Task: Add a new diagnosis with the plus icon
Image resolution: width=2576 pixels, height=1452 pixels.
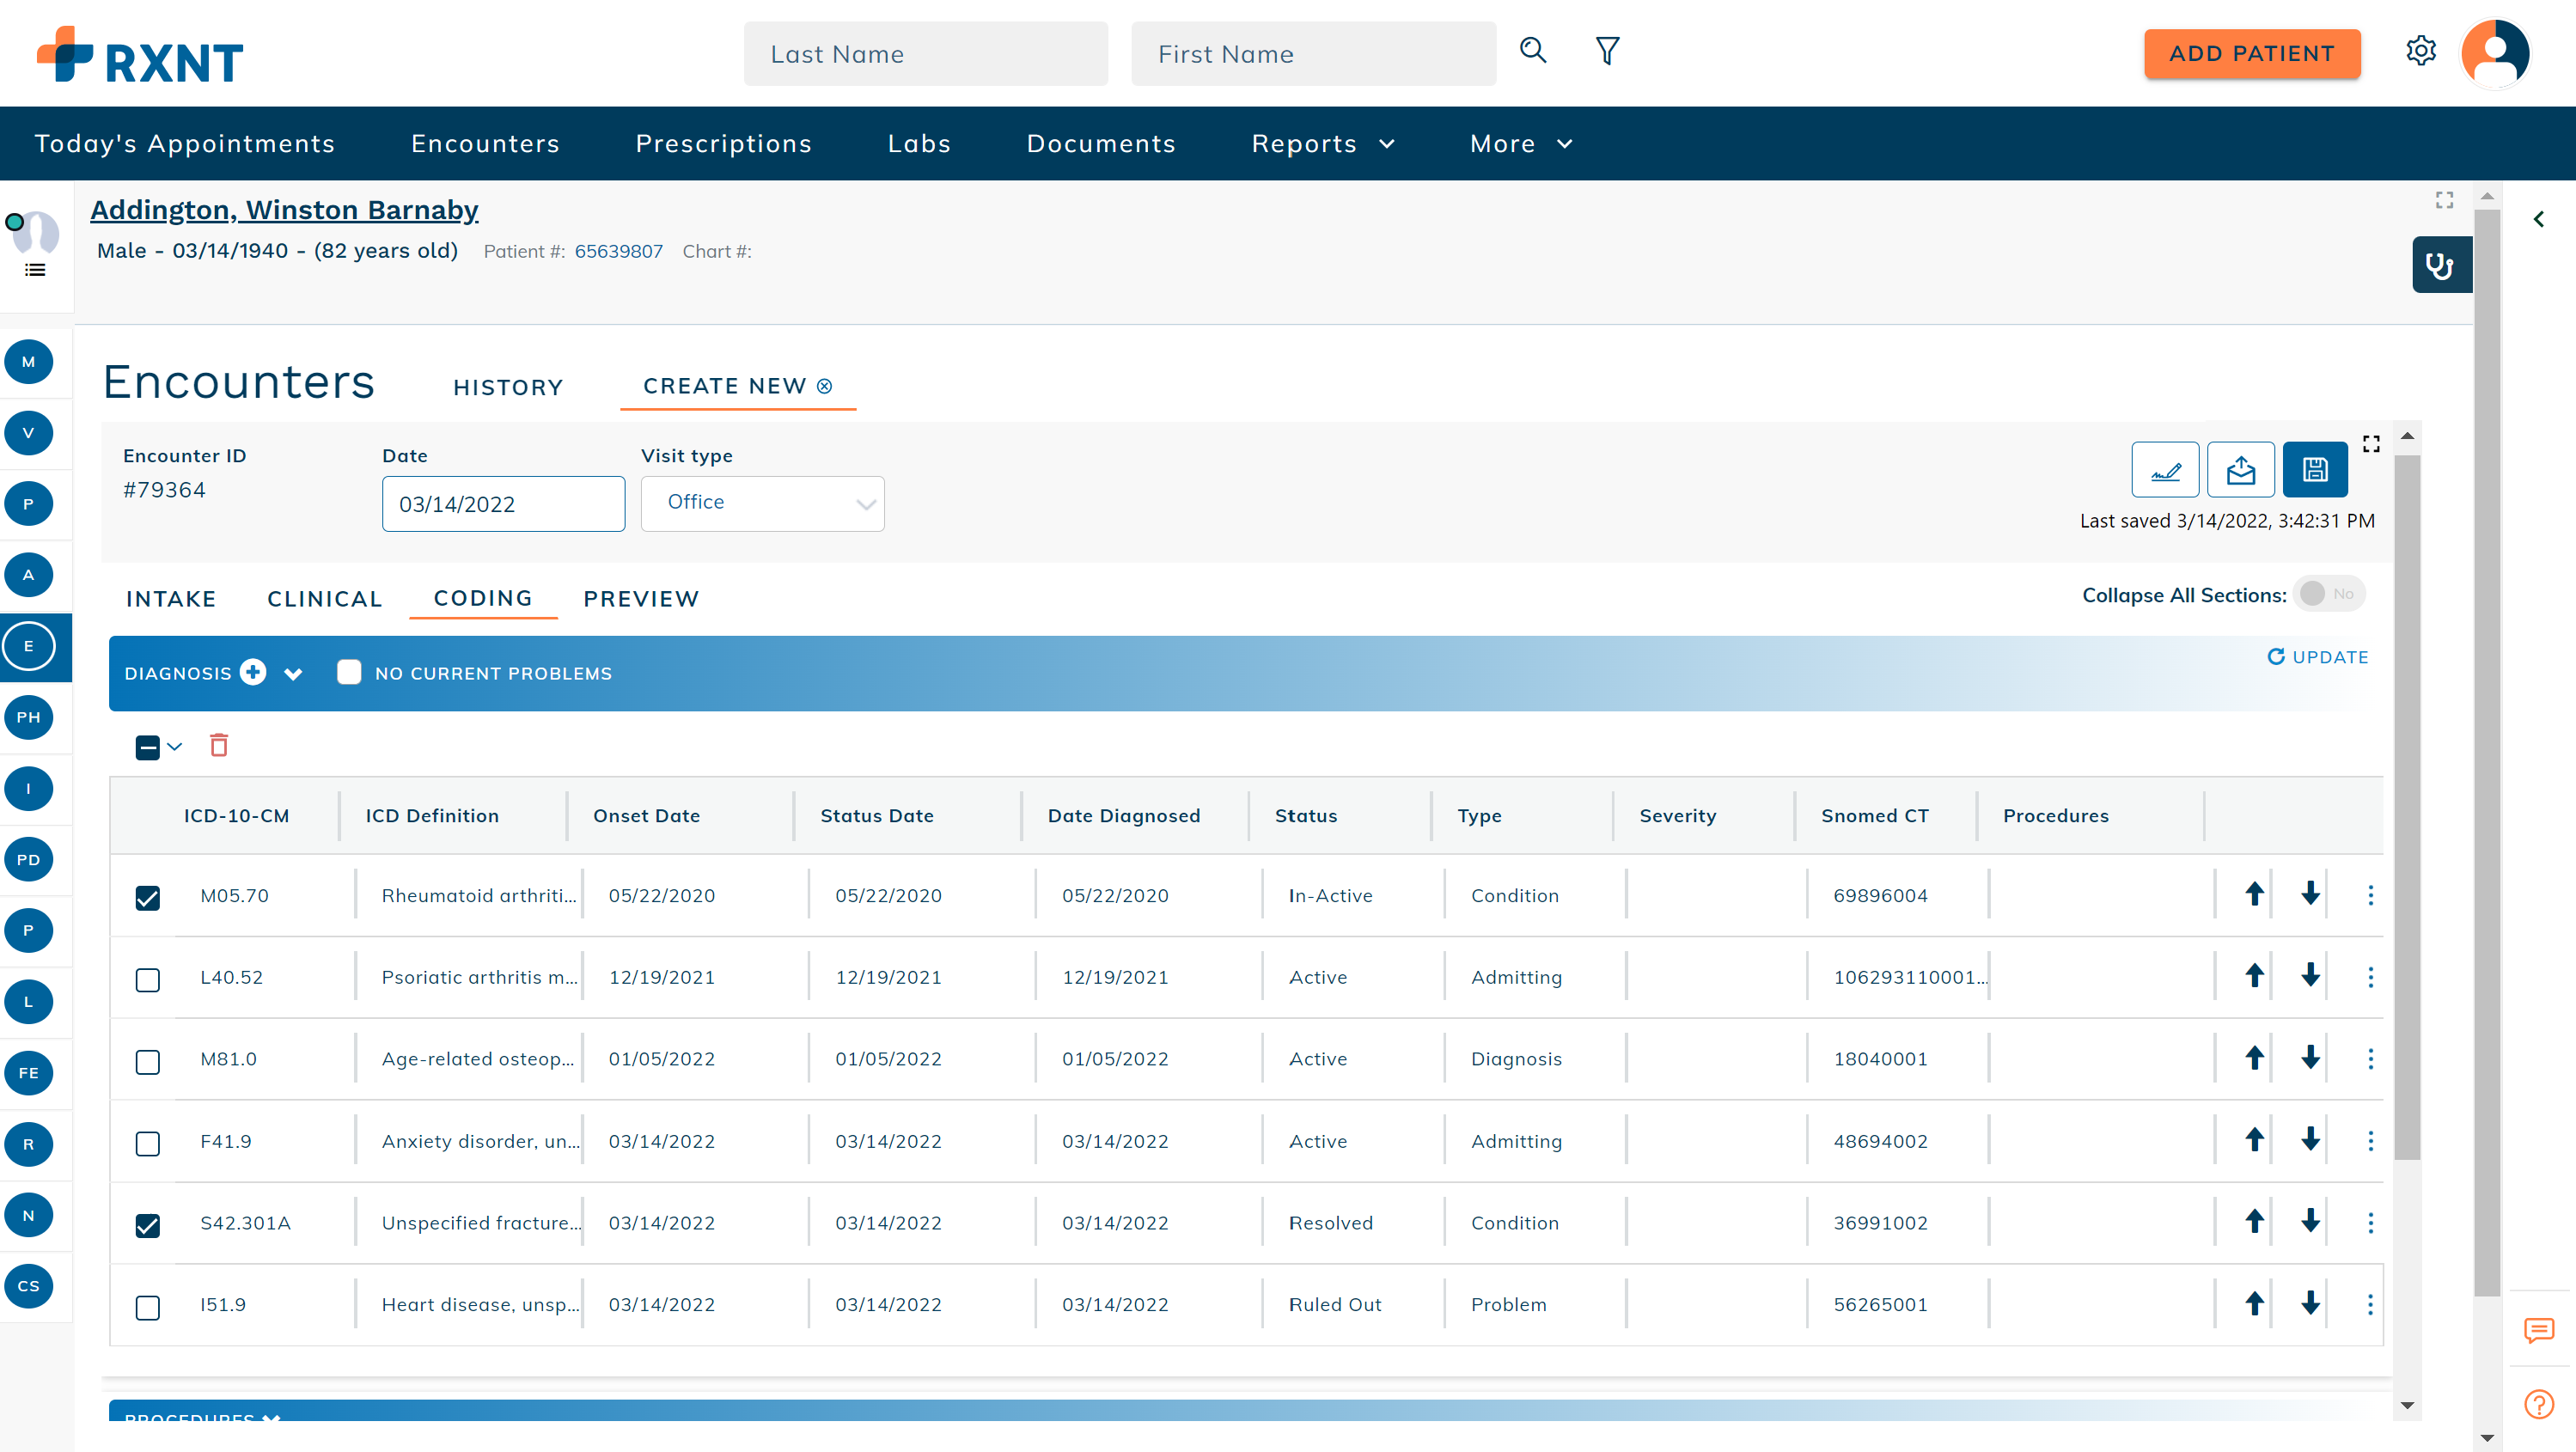Action: tap(253, 672)
